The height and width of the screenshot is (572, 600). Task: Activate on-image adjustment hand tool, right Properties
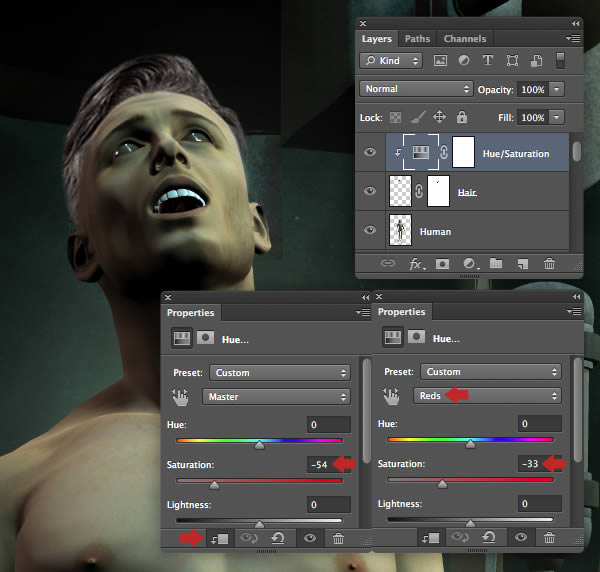[x=391, y=396]
